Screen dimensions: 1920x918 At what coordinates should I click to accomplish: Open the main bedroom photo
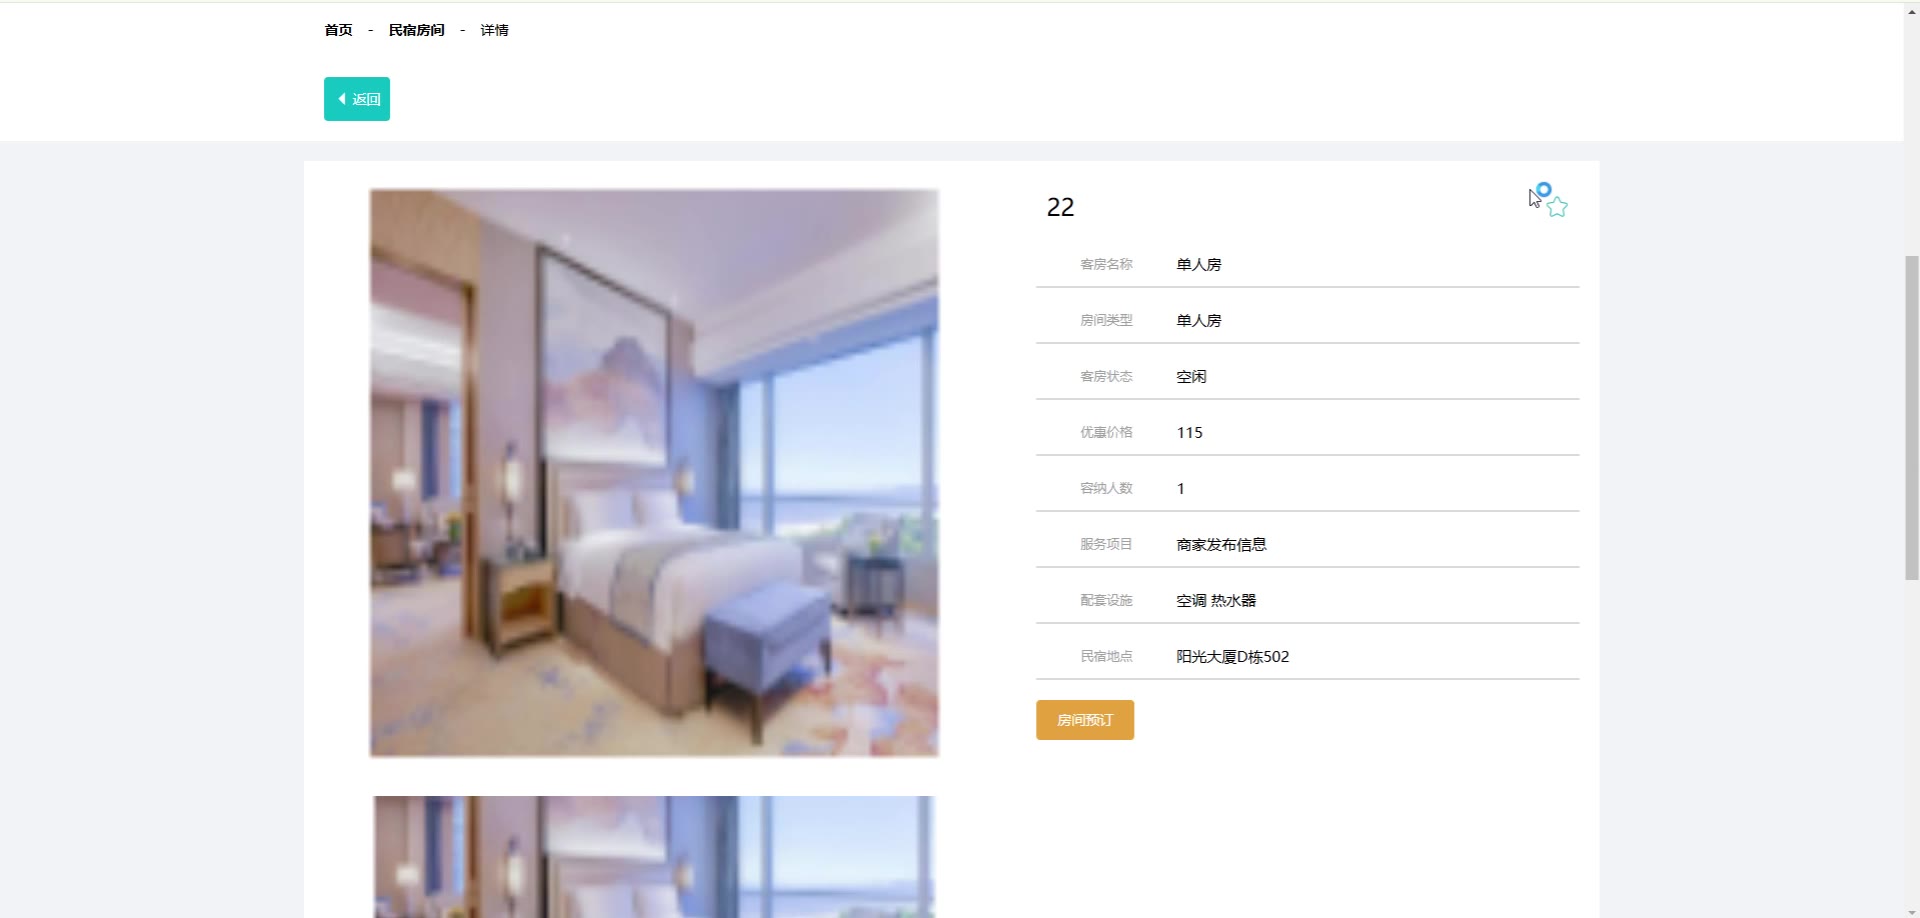coord(654,473)
